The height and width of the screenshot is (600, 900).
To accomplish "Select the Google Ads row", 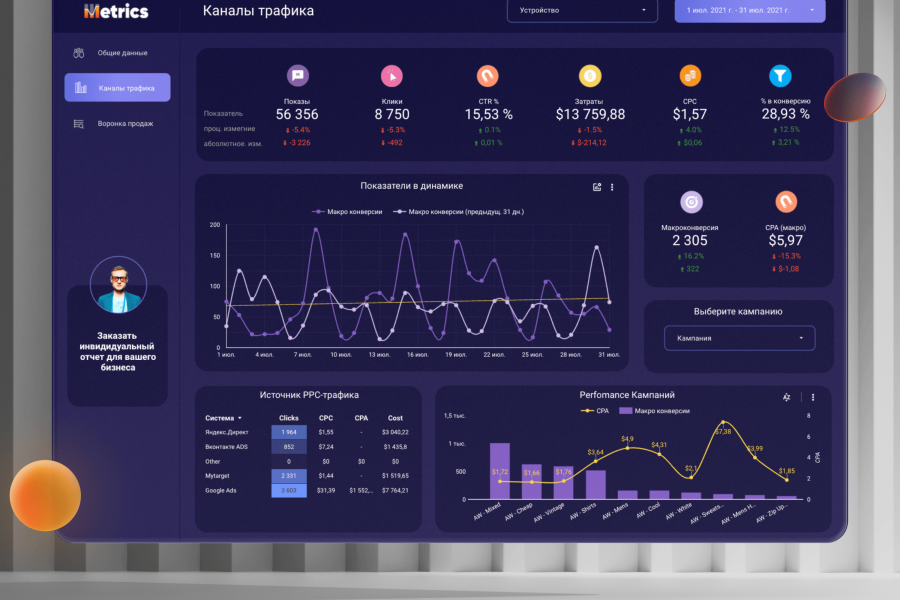I will pos(307,490).
